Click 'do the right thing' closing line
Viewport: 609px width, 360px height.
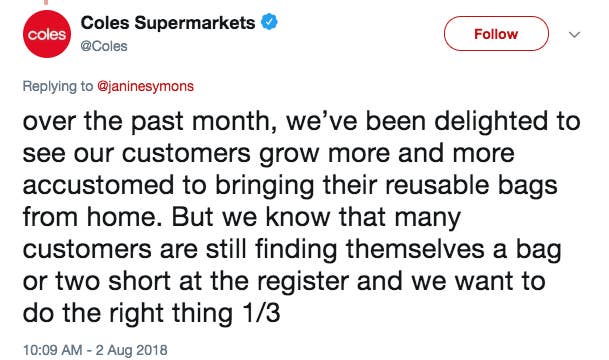pos(128,313)
